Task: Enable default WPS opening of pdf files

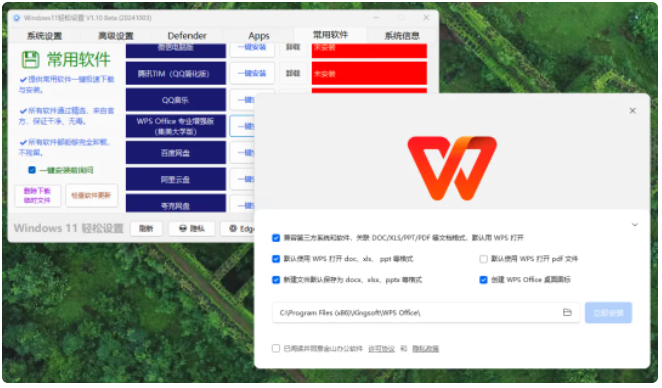Action: click(483, 259)
